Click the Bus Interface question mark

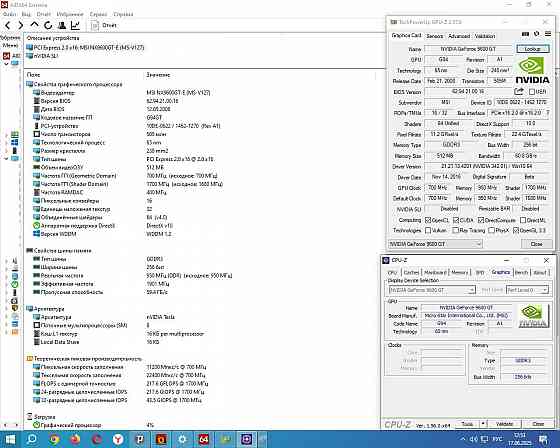[548, 113]
